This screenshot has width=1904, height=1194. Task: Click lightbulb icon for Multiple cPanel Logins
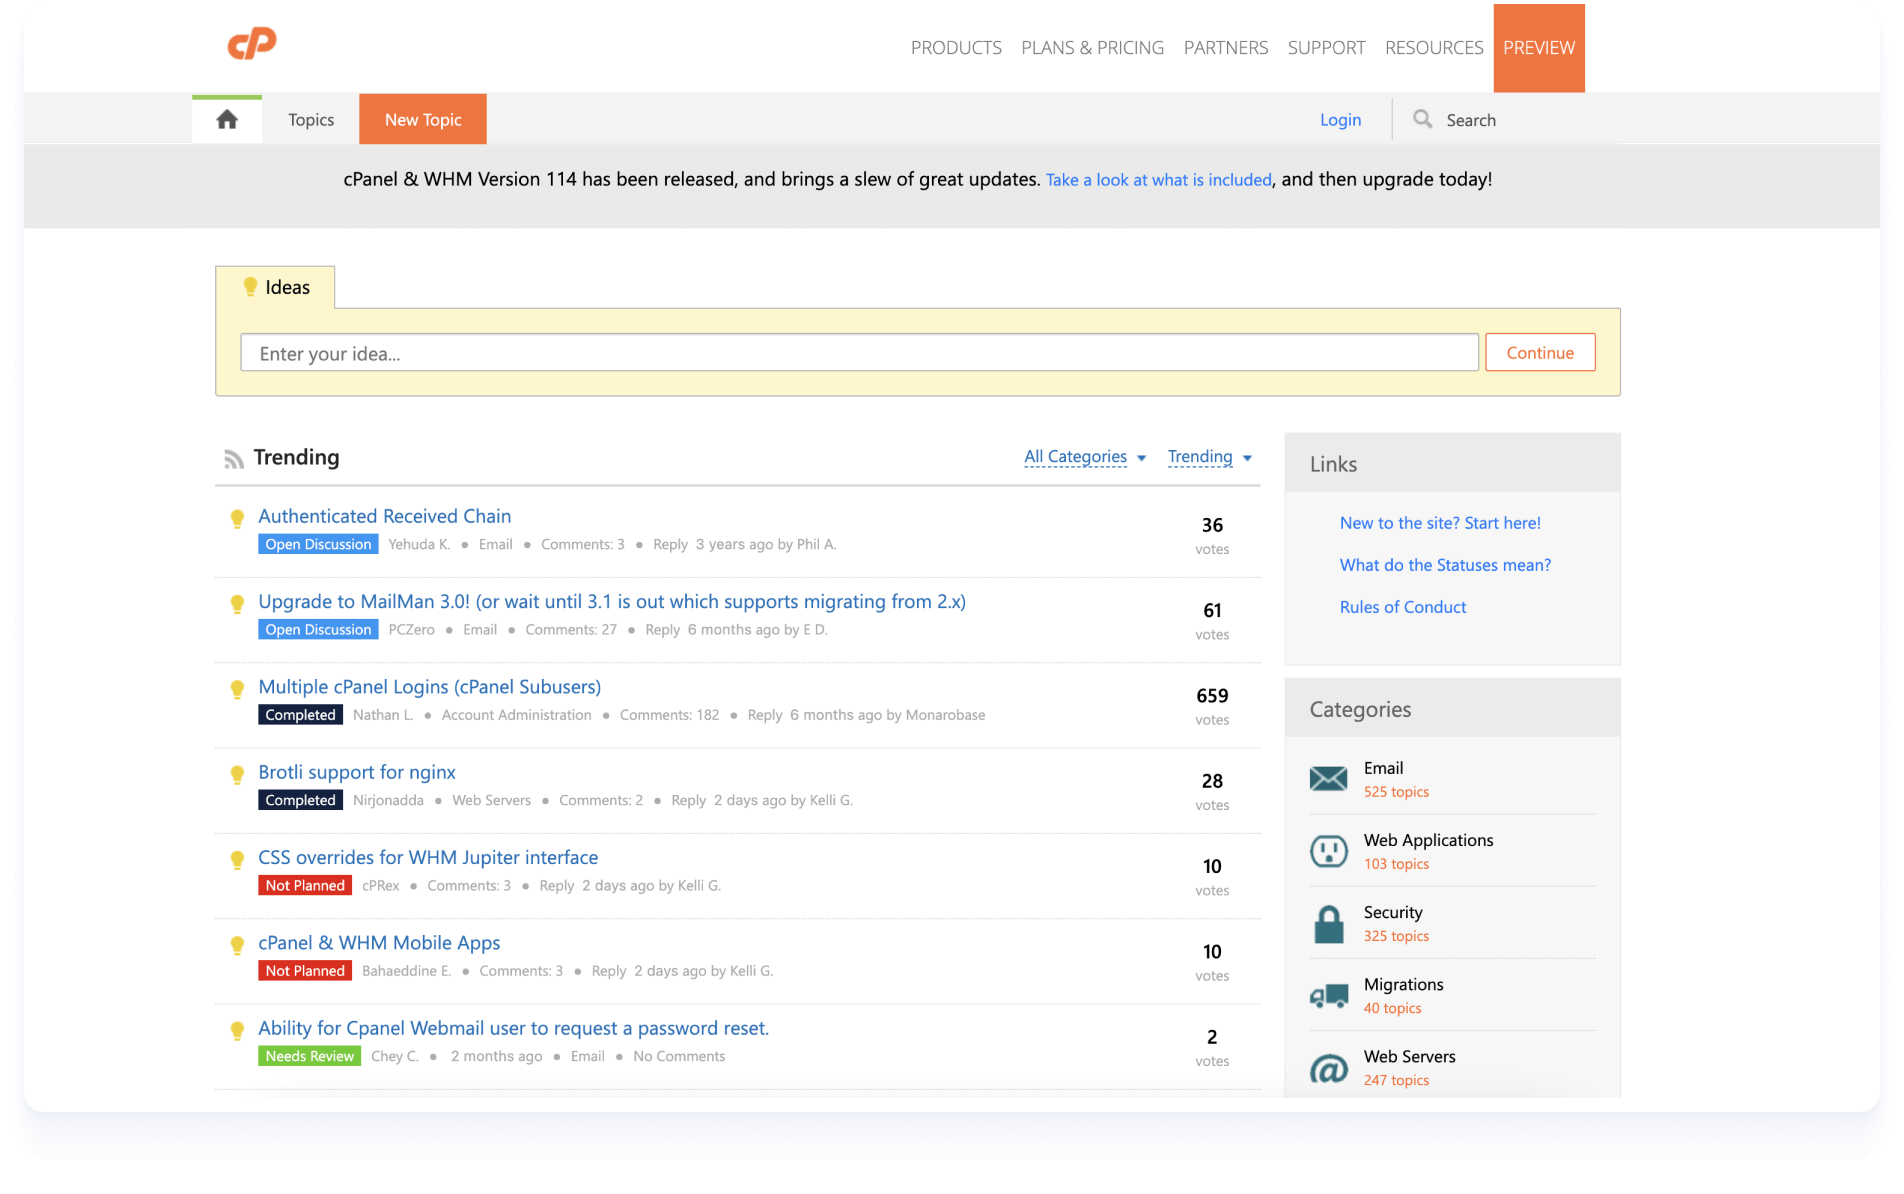237,688
